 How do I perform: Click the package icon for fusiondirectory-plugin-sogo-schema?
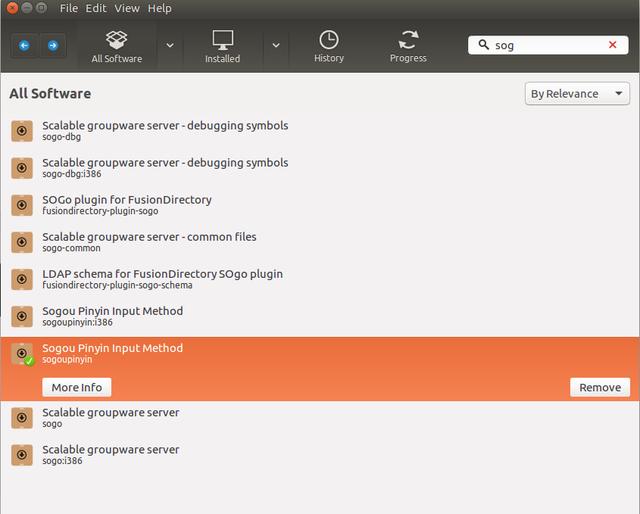pyautogui.click(x=22, y=279)
